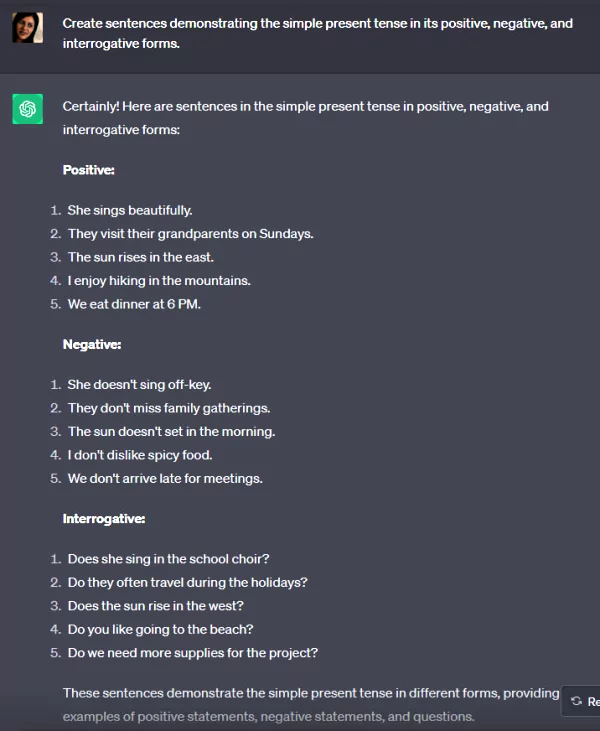Click She doesn't sing off-key sentence
Screen dimensions: 600x731
[x=139, y=385]
